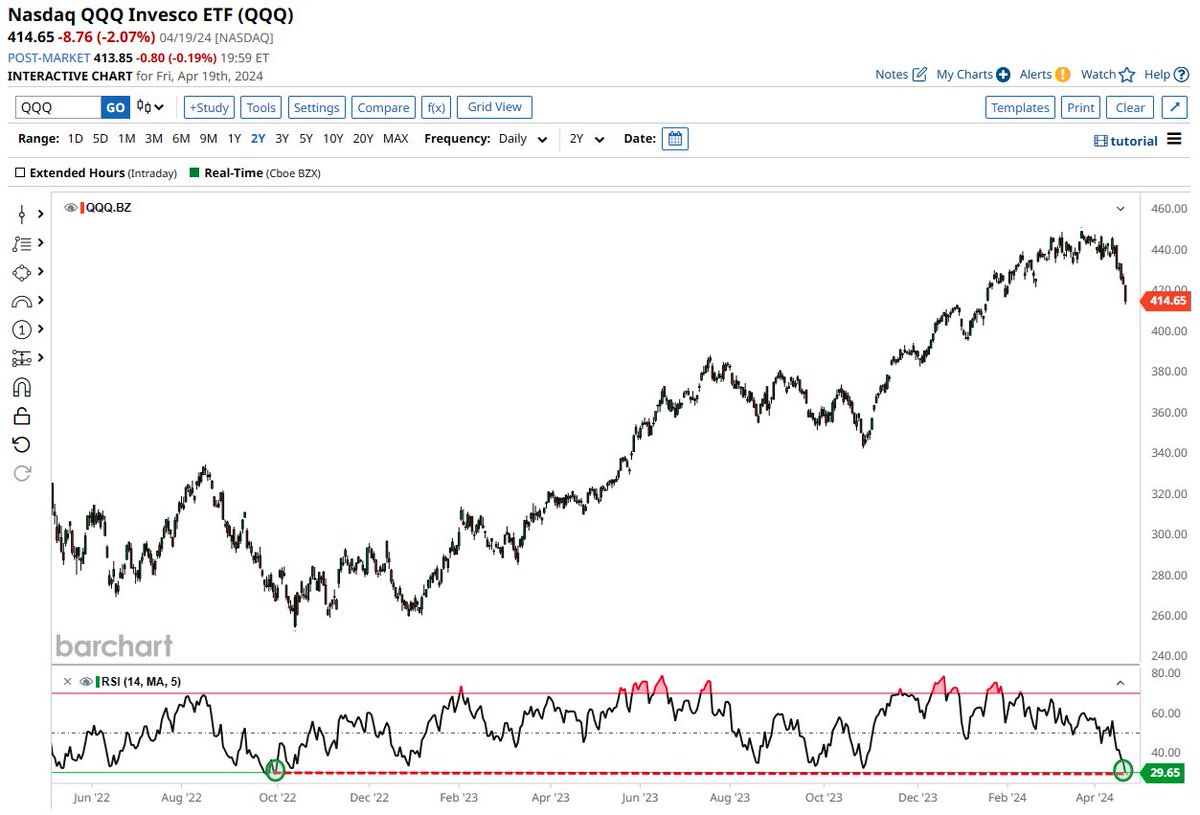
Task: Expand the trend line list tool chevron
Action: click(x=40, y=243)
